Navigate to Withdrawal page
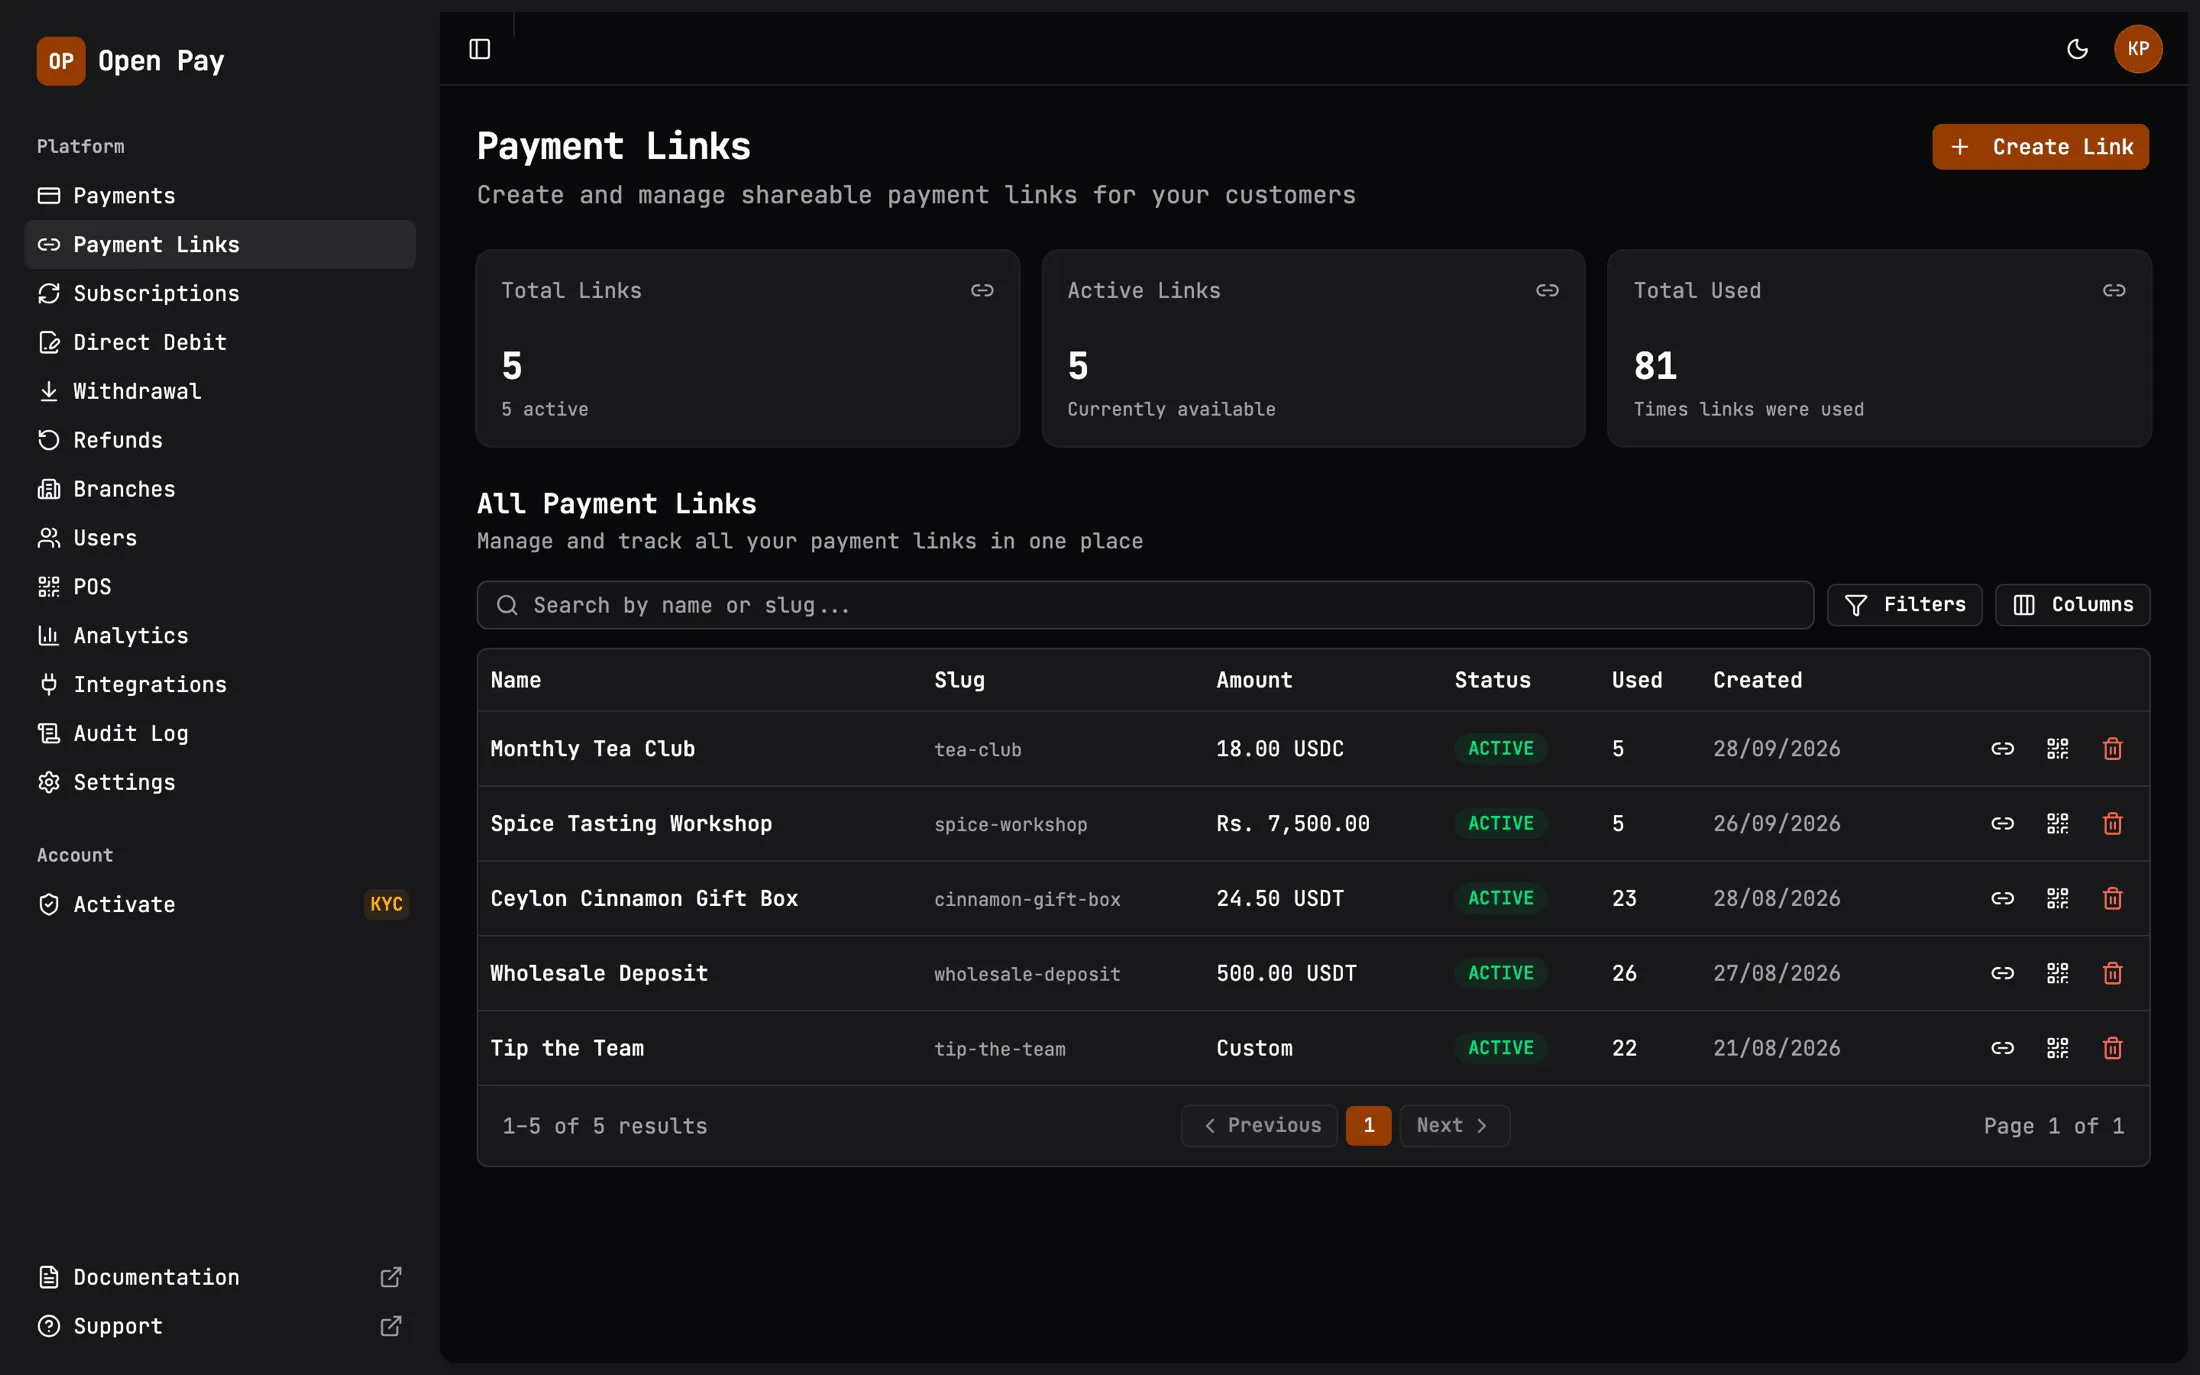Image resolution: width=2200 pixels, height=1375 pixels. click(x=220, y=391)
